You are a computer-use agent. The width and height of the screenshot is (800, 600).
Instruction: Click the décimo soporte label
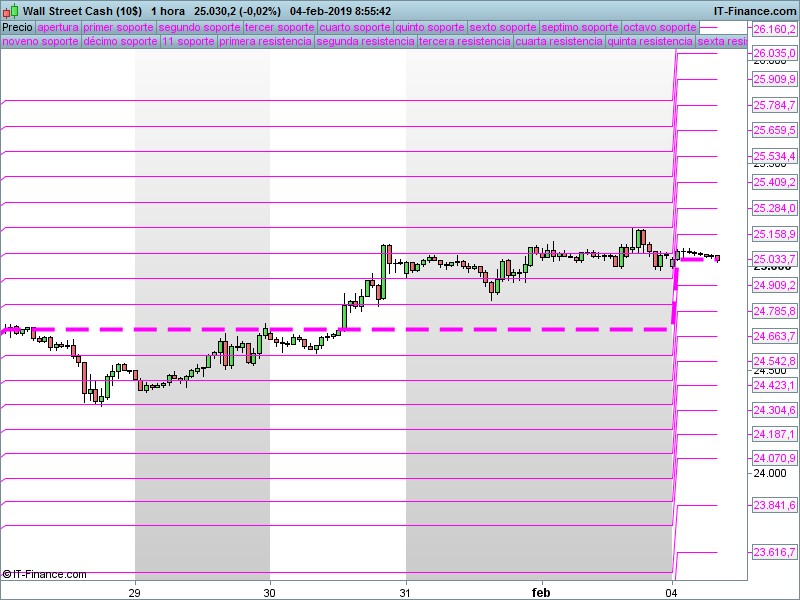point(120,41)
